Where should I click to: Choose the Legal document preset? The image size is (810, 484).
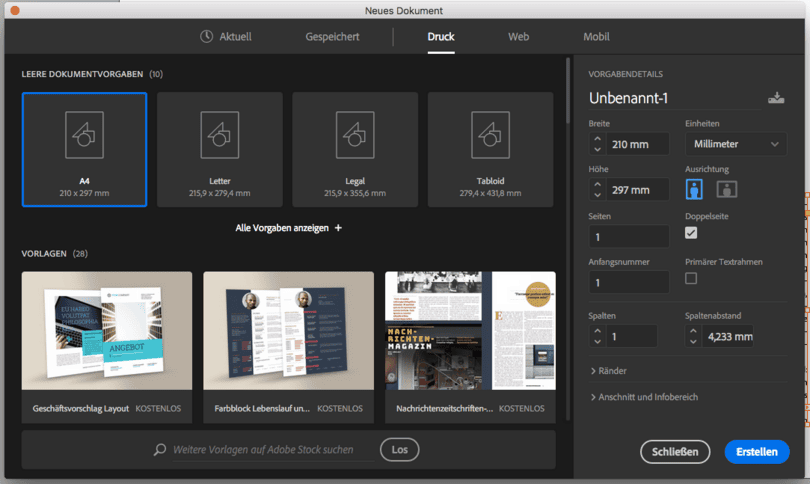[x=355, y=149]
